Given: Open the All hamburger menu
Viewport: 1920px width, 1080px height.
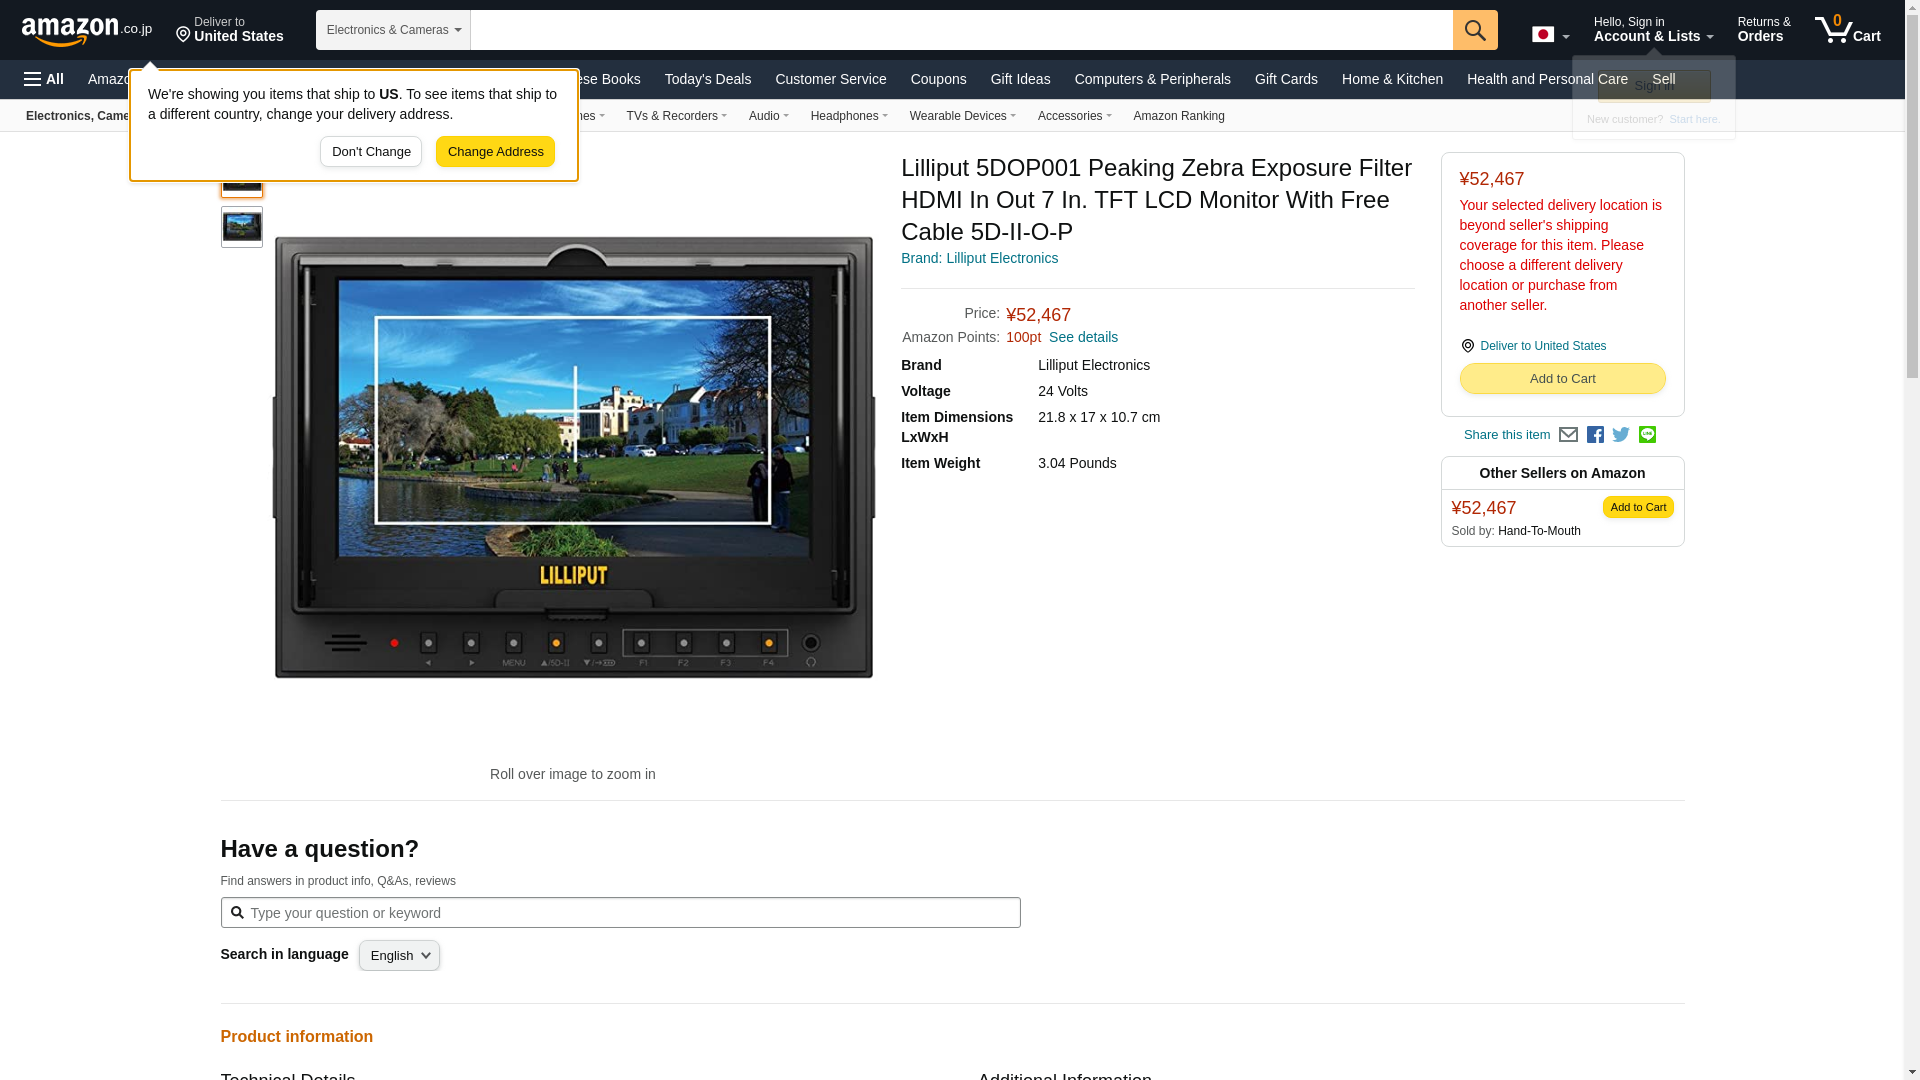Looking at the screenshot, I should click(44, 79).
